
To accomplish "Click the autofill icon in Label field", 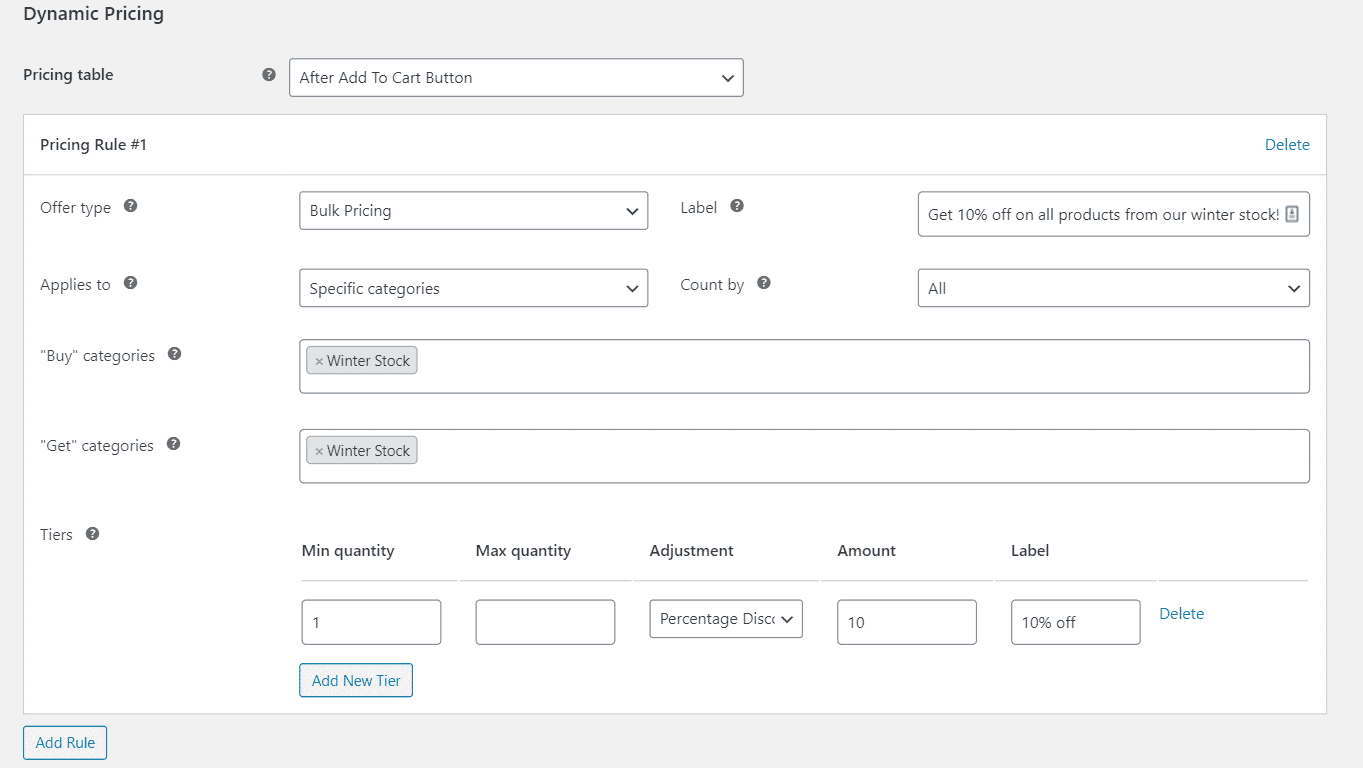I will 1292,214.
